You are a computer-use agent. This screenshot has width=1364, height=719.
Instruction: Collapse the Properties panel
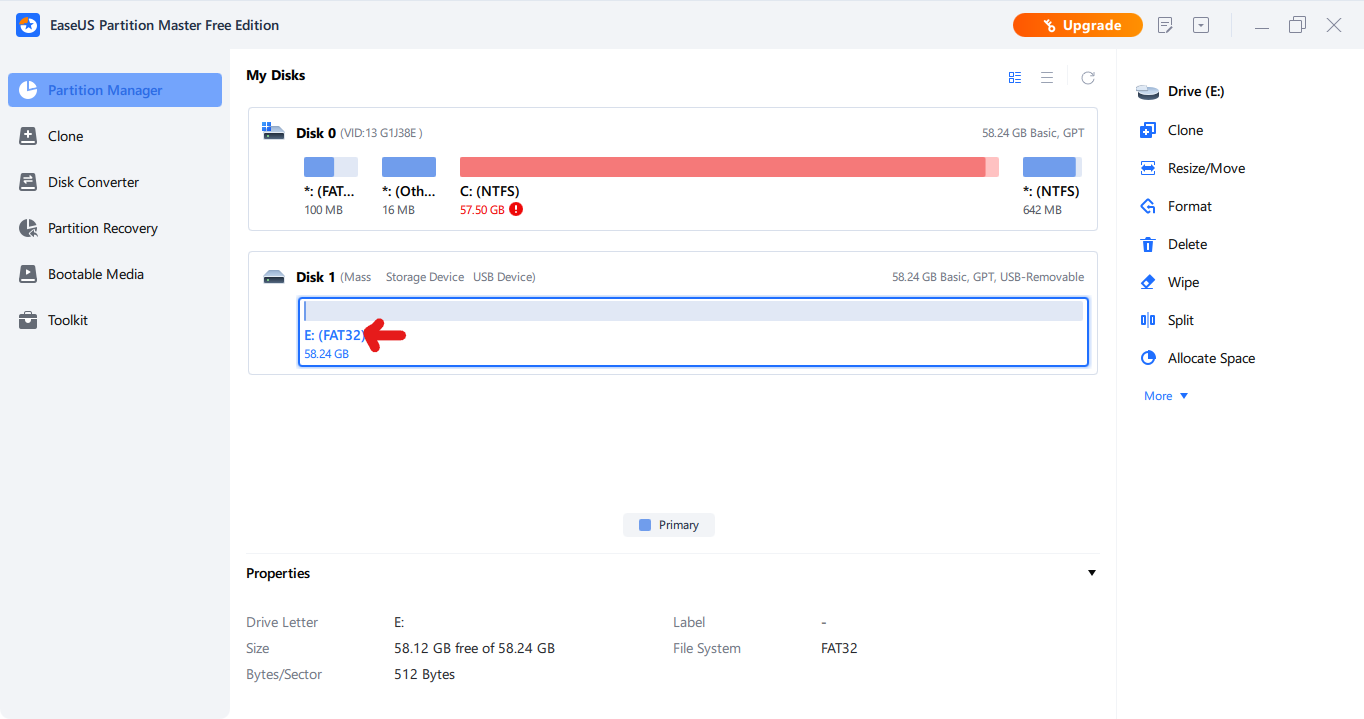tap(1092, 573)
